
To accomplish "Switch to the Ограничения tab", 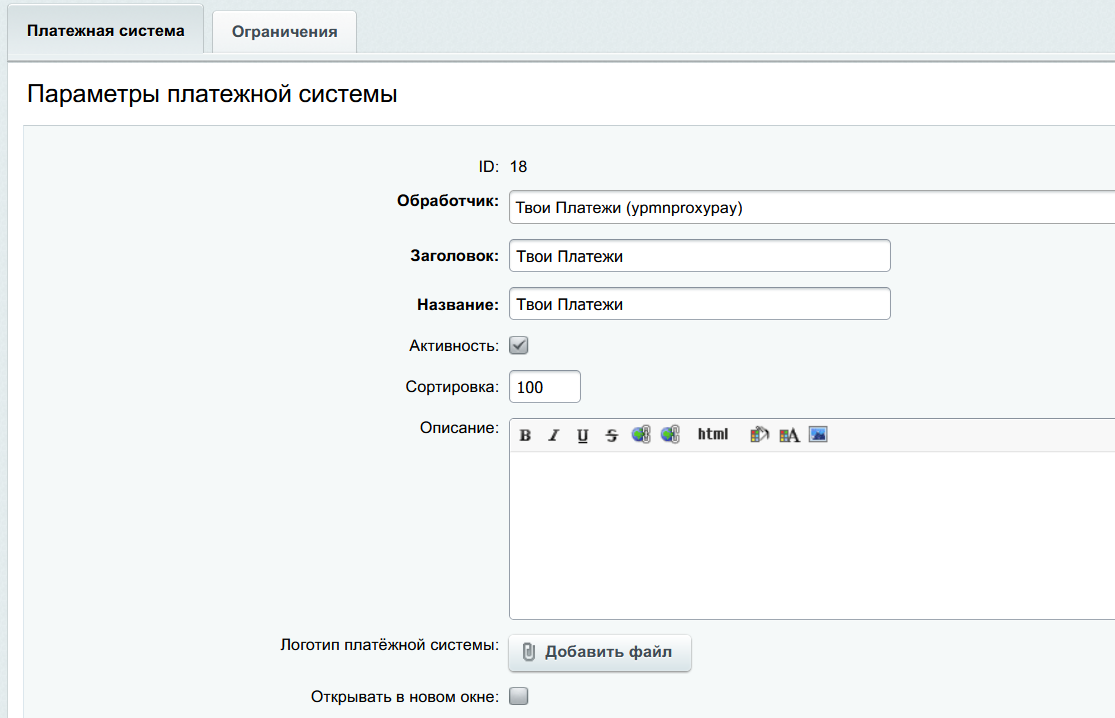I will pyautogui.click(x=284, y=31).
